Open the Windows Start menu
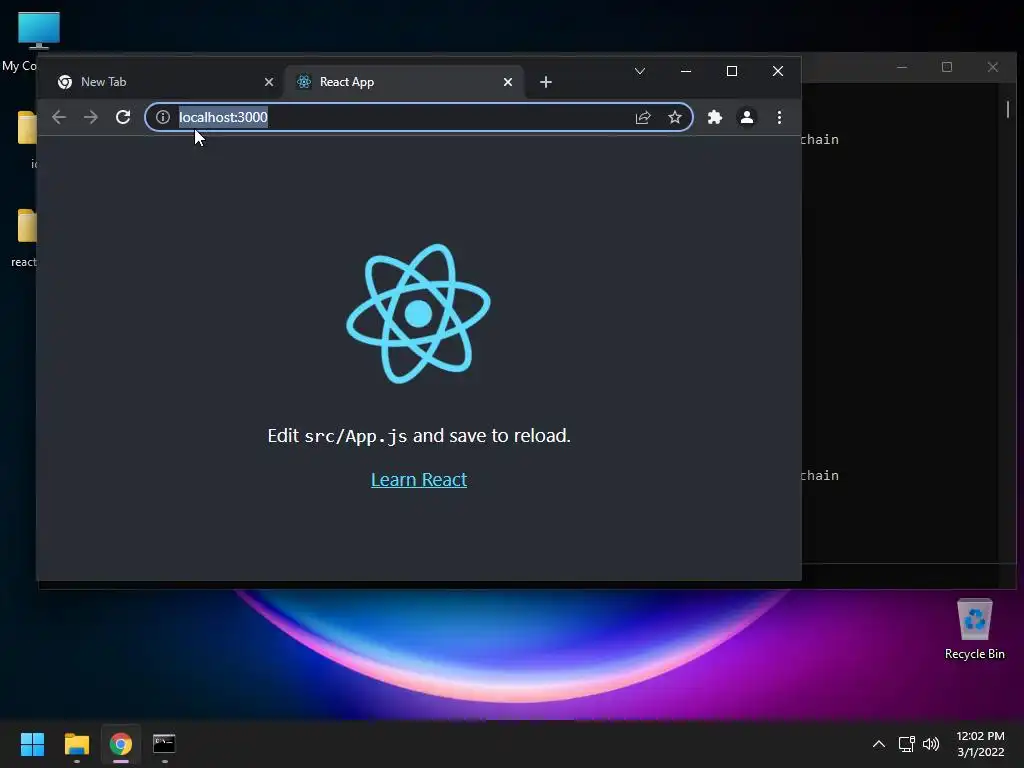The height and width of the screenshot is (768, 1024). [32, 744]
